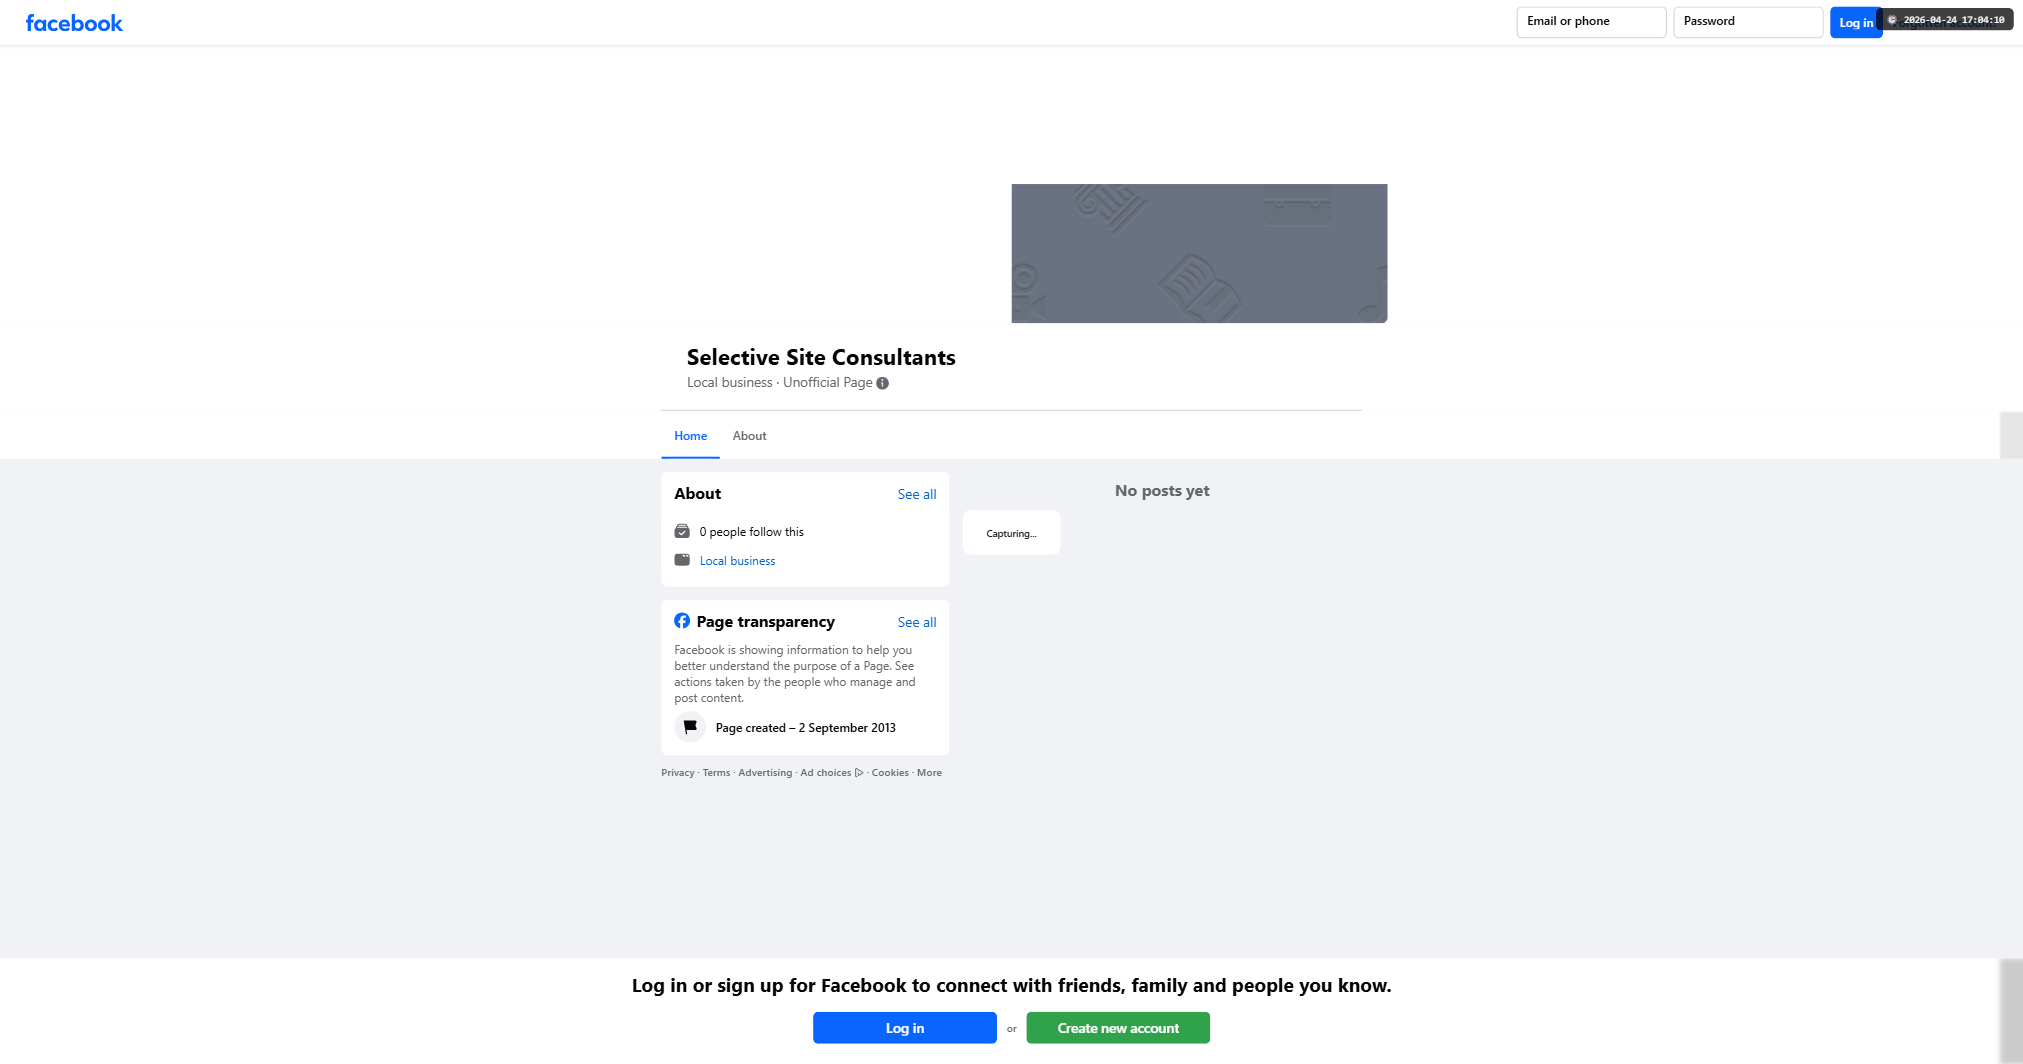Open the Cookies footer link

pos(890,773)
